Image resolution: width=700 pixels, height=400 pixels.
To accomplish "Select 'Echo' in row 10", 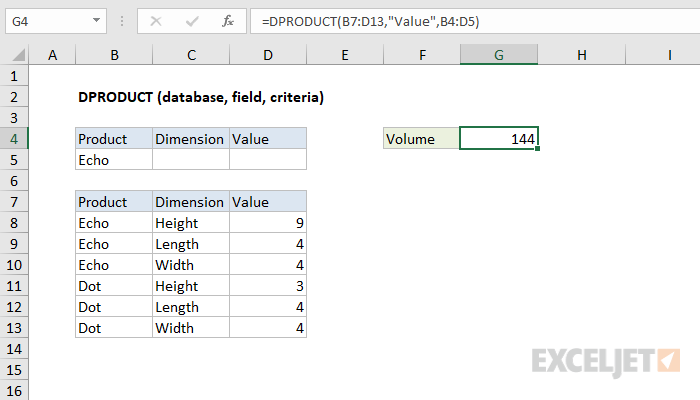I will pyautogui.click(x=114, y=265).
